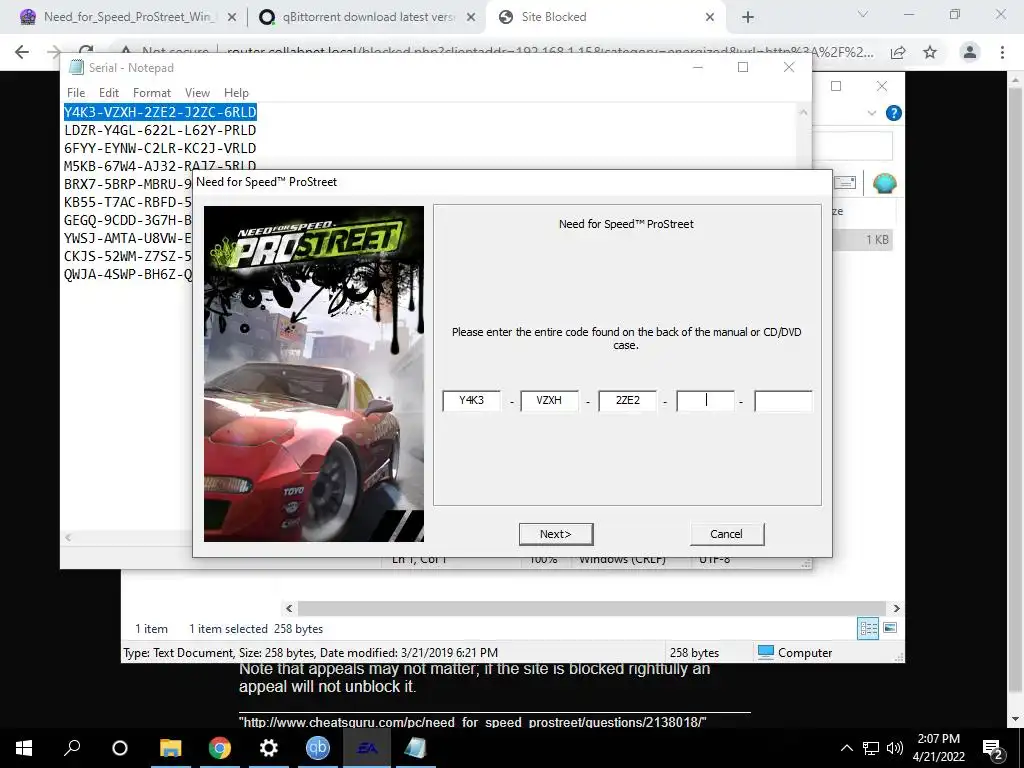Click Notepad scroll up arrow
The image size is (1024, 768).
click(x=803, y=112)
